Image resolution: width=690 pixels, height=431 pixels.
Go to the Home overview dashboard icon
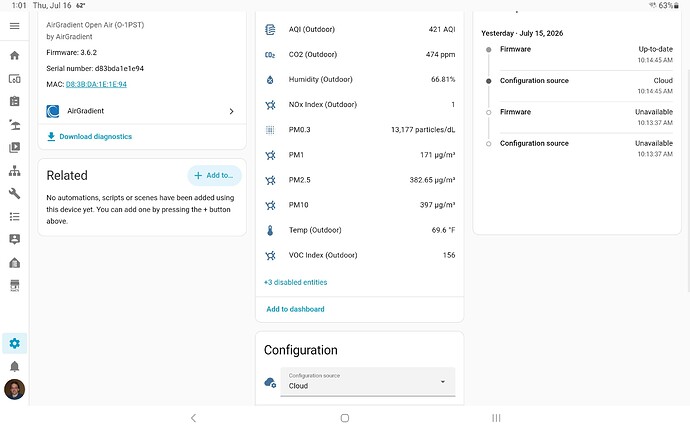coord(15,55)
